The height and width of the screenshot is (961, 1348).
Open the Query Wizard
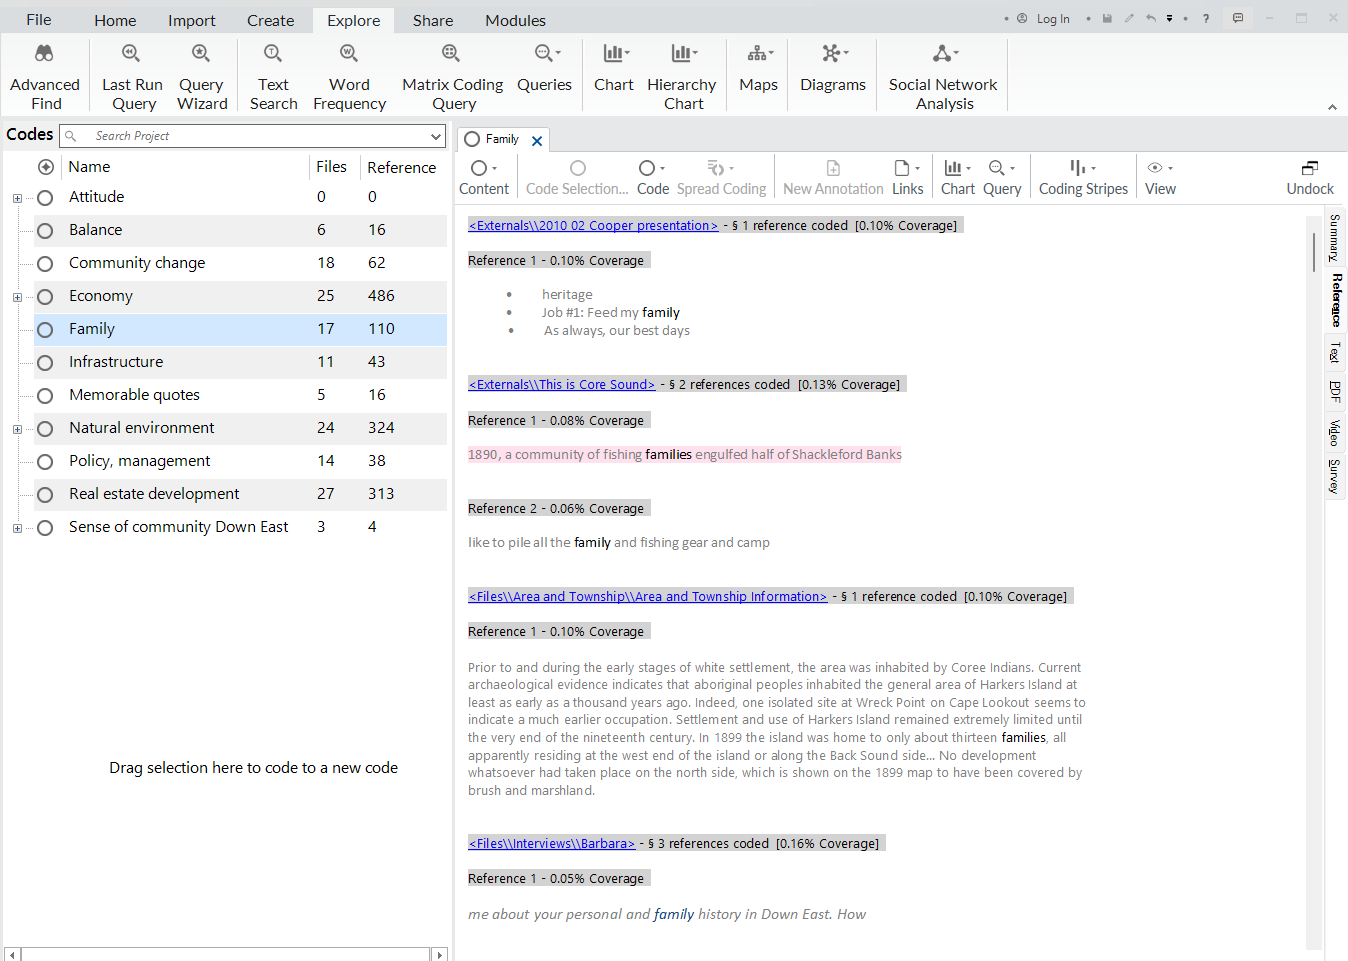201,75
